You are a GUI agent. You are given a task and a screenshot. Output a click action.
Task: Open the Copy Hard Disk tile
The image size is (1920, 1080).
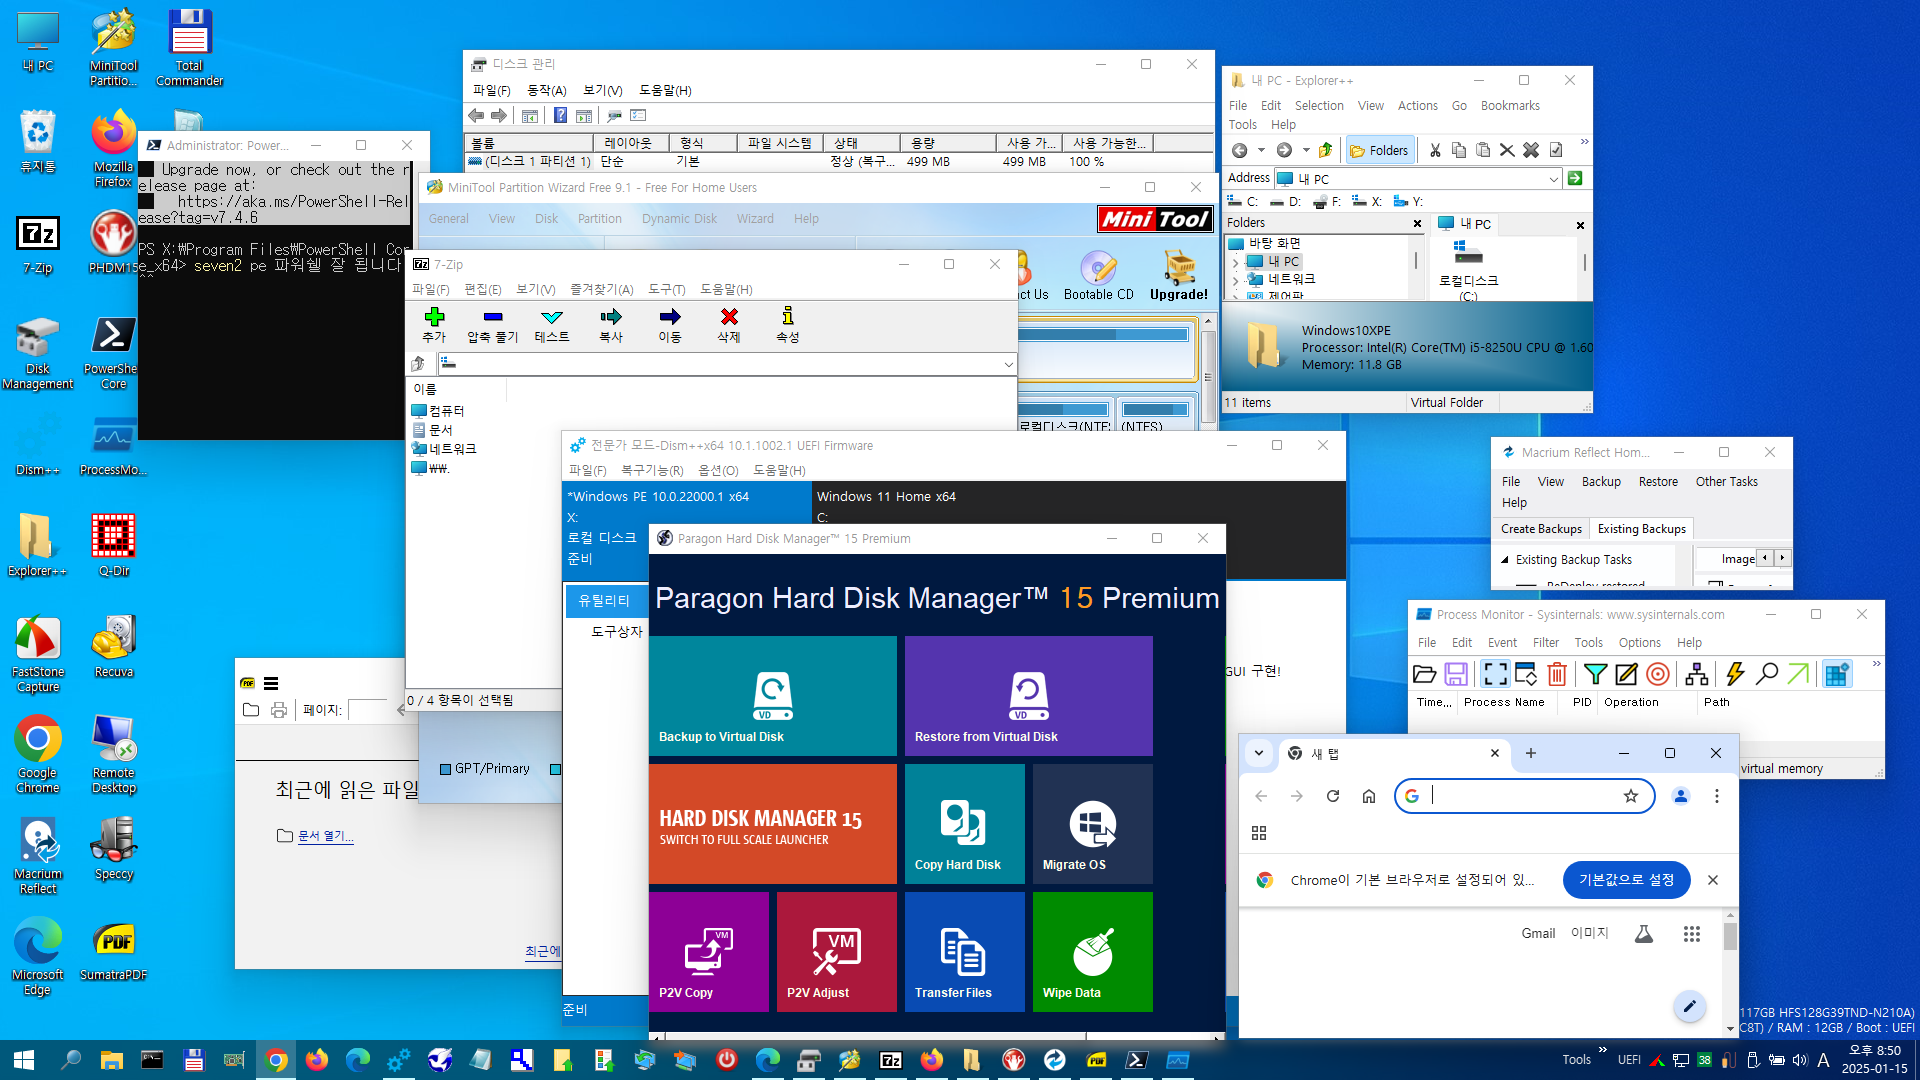pos(965,824)
